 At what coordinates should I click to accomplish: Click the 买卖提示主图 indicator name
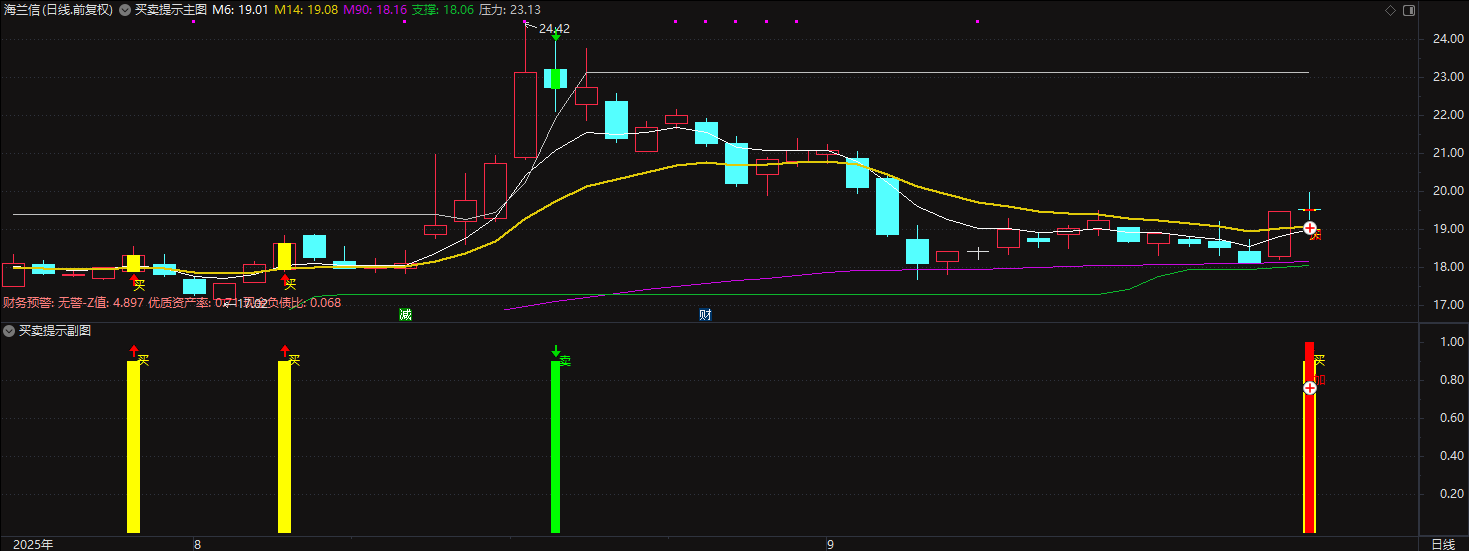click(171, 10)
